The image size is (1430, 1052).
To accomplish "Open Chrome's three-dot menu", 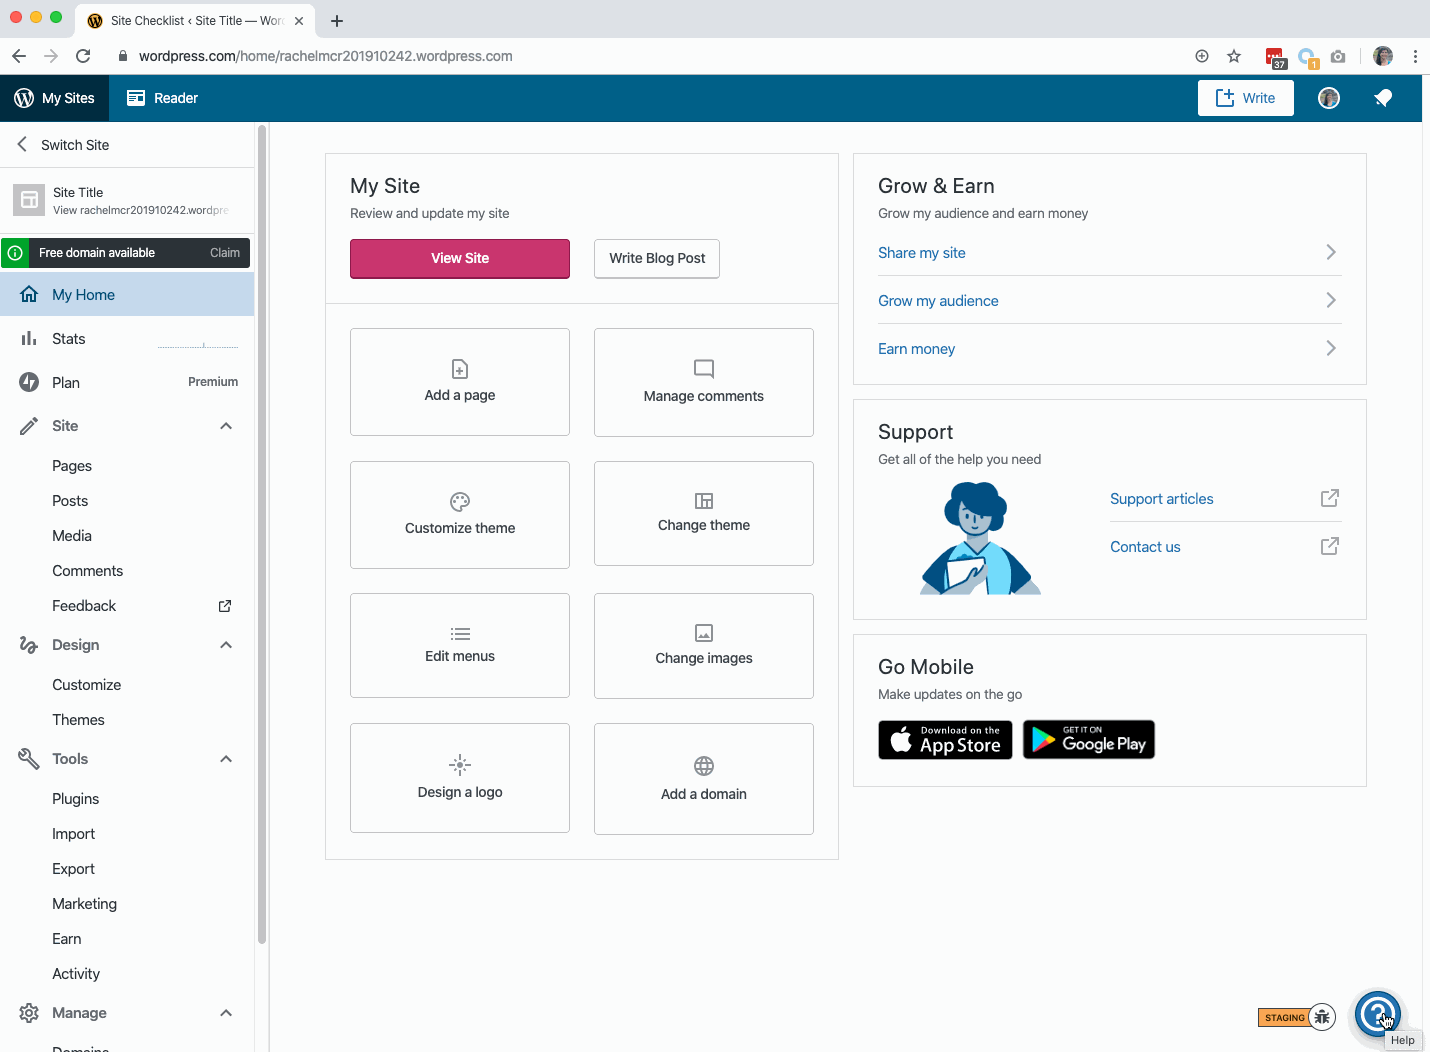I will point(1415,56).
